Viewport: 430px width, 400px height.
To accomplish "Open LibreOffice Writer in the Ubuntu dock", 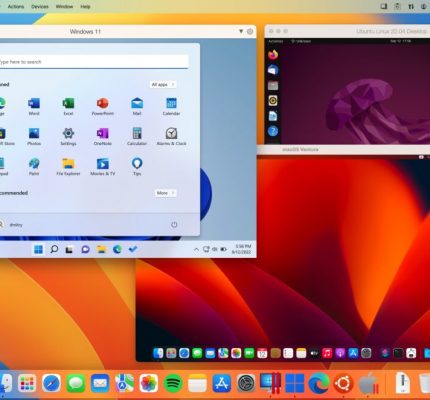I will click(273, 116).
